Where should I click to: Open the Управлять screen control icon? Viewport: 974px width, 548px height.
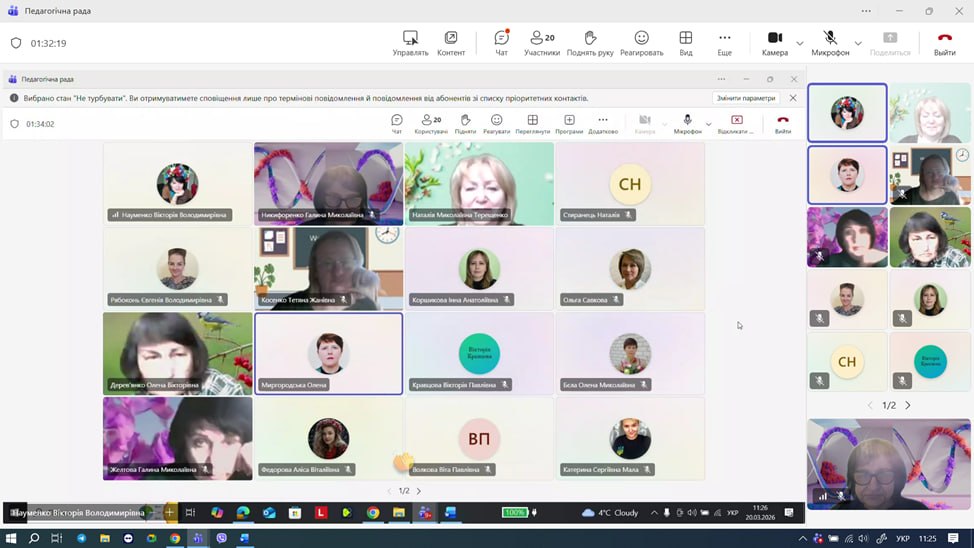(x=410, y=42)
